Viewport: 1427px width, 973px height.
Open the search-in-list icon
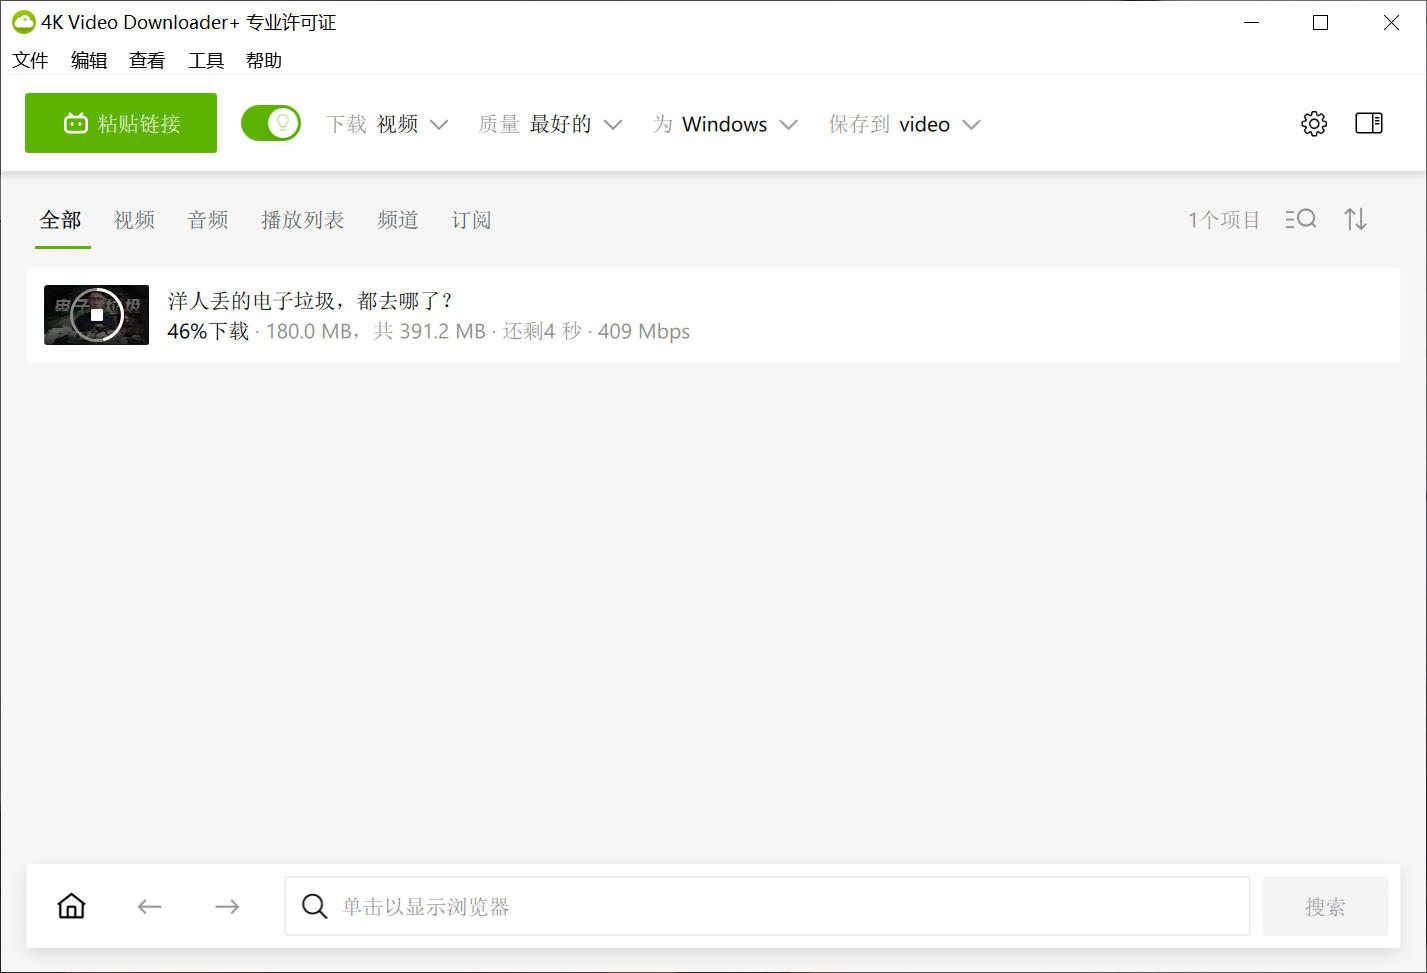[1300, 219]
